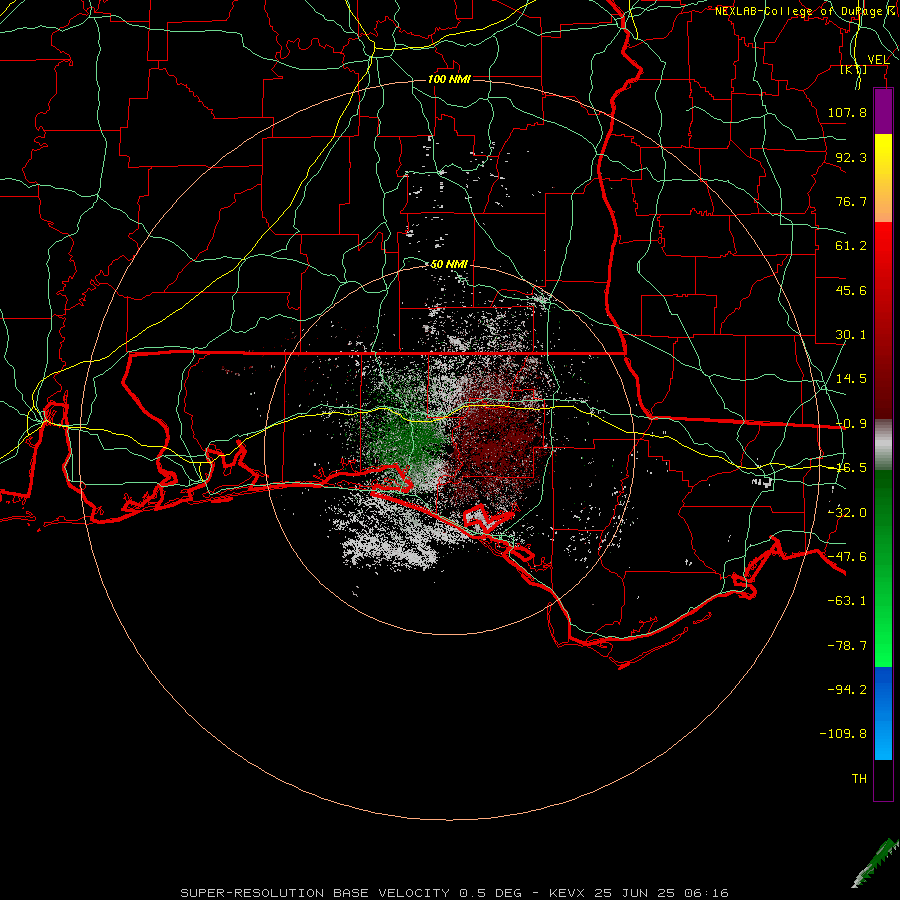The width and height of the screenshot is (900, 900).
Task: Click the "30.1" legend value
Action: click(851, 335)
